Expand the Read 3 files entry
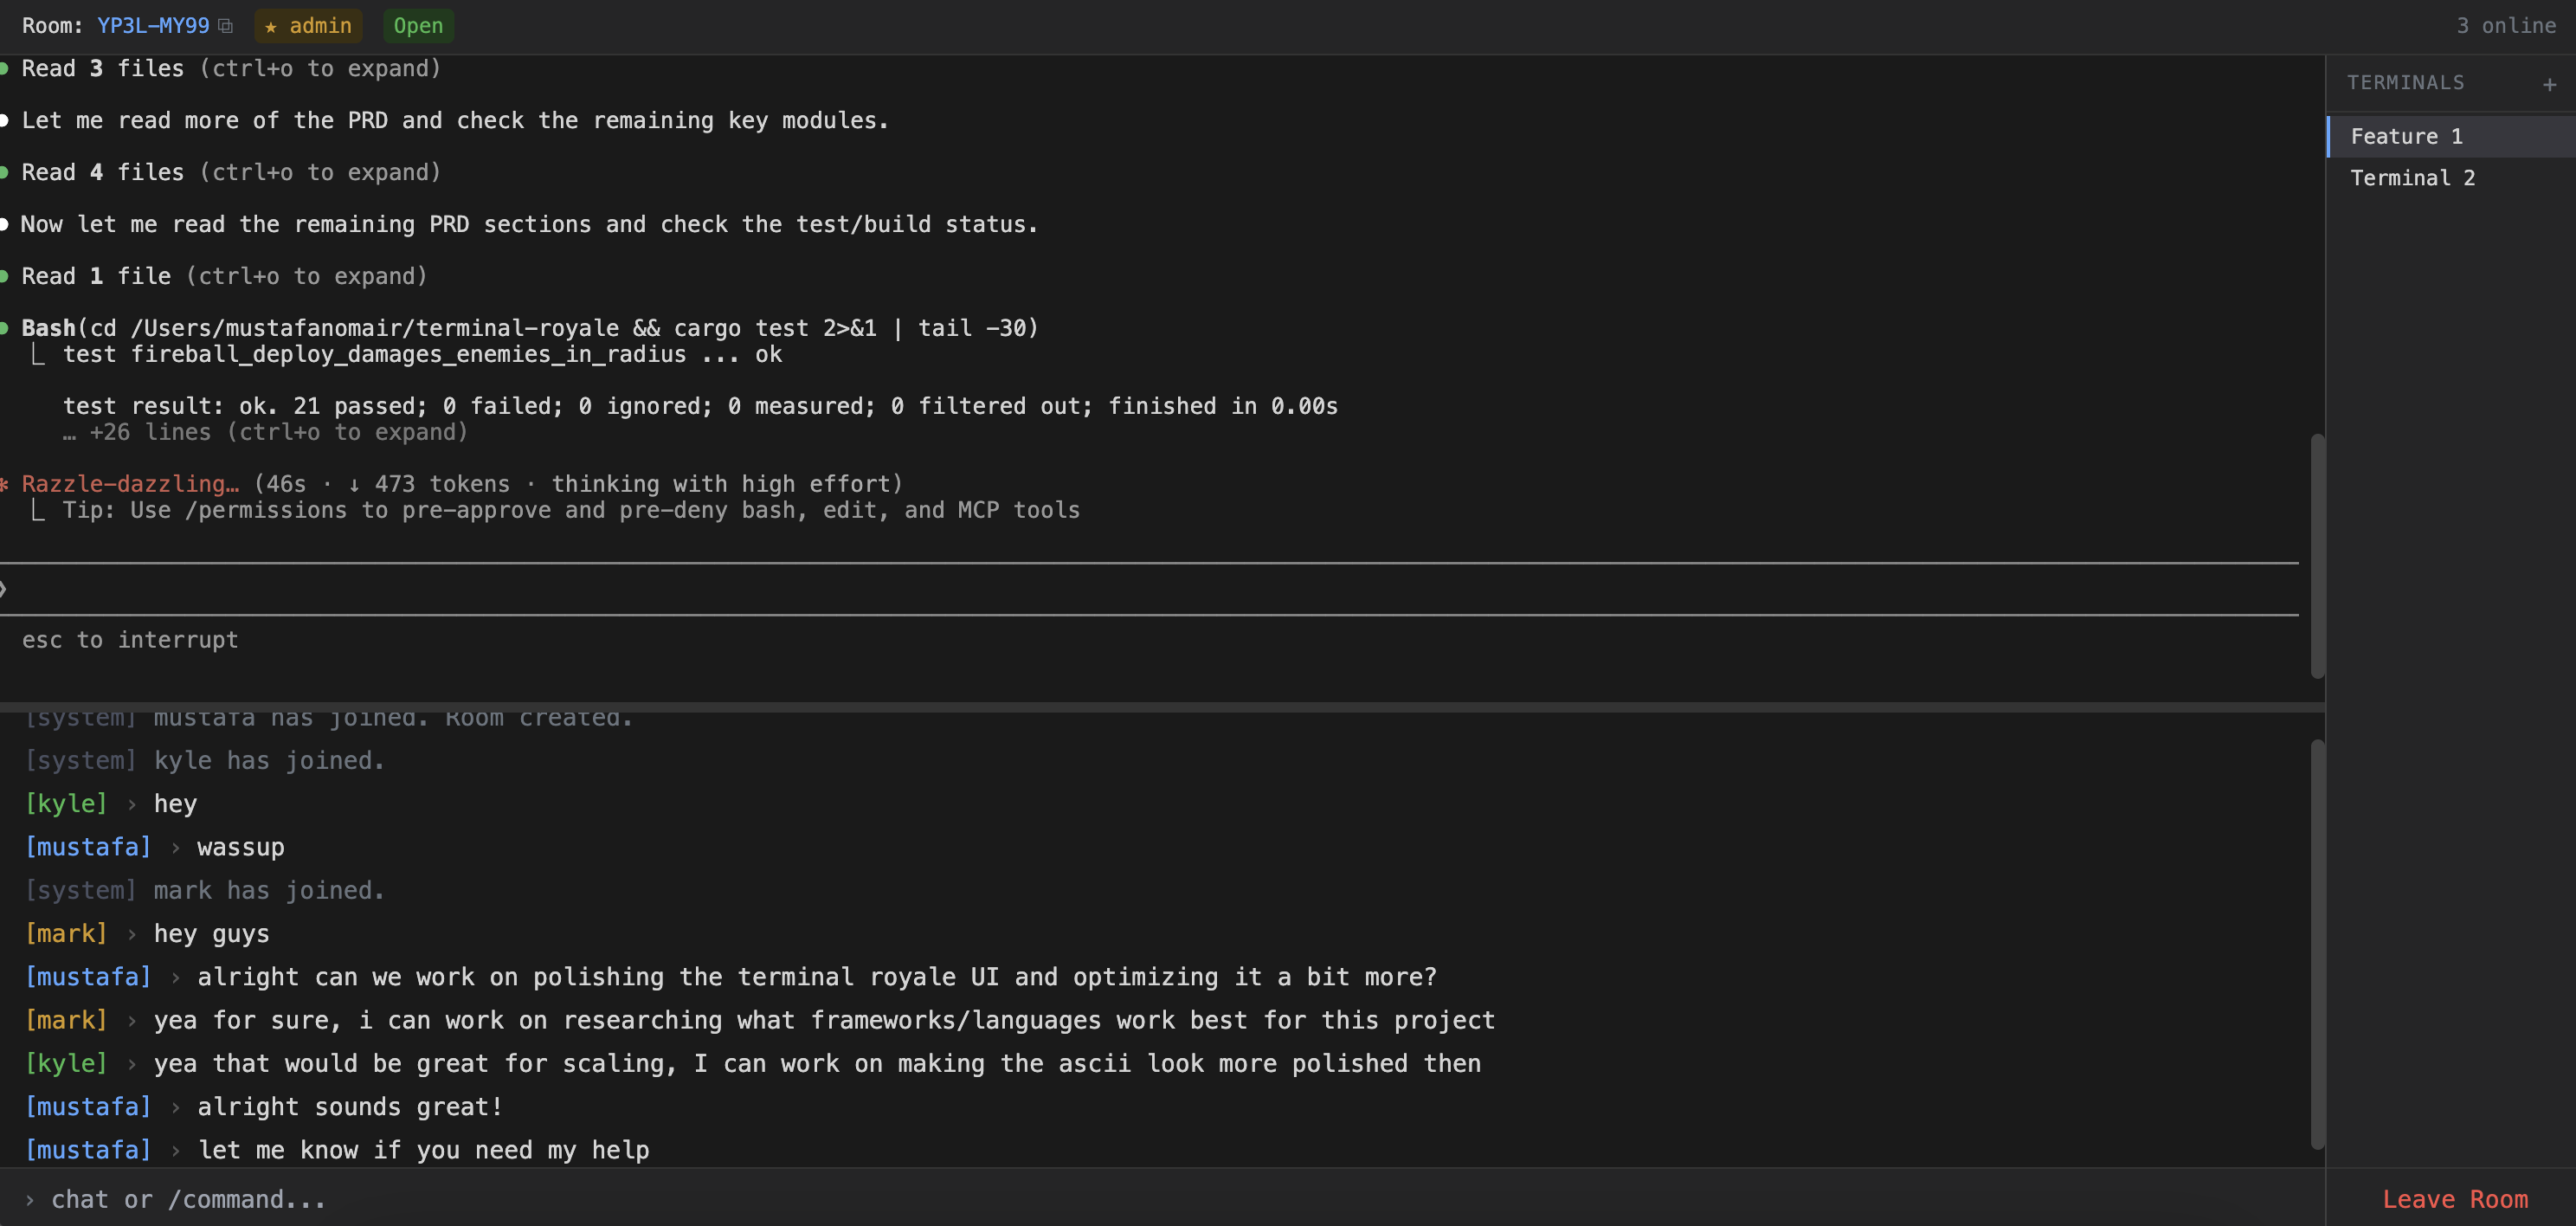This screenshot has height=1226, width=2576. 230,69
